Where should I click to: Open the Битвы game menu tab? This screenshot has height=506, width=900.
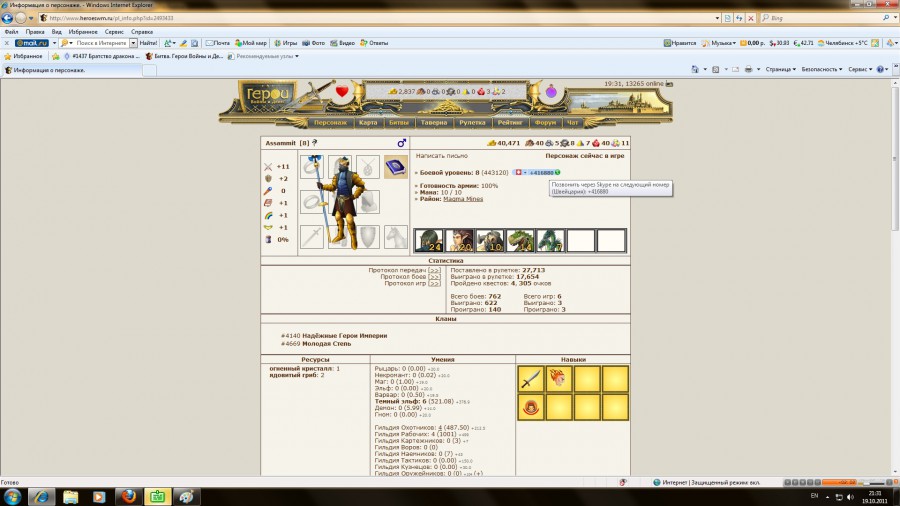pyautogui.click(x=398, y=122)
